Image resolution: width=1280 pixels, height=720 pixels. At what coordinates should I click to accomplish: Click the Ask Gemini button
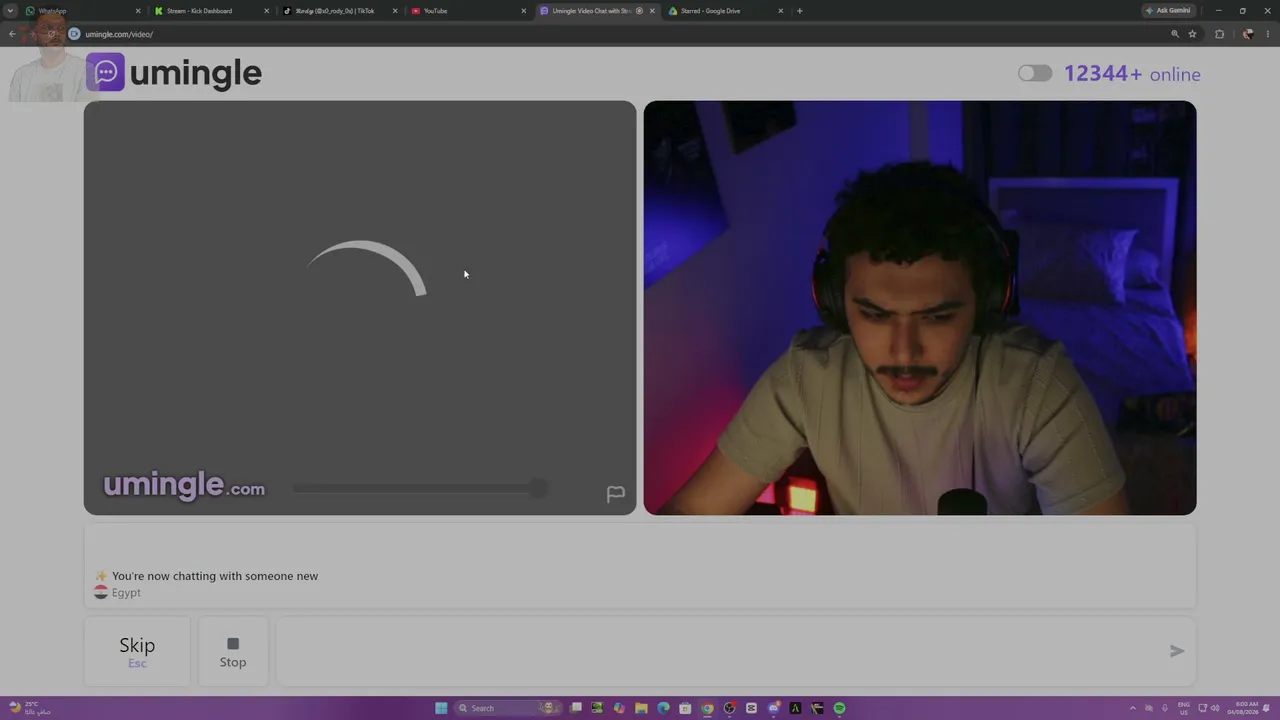pos(1169,11)
